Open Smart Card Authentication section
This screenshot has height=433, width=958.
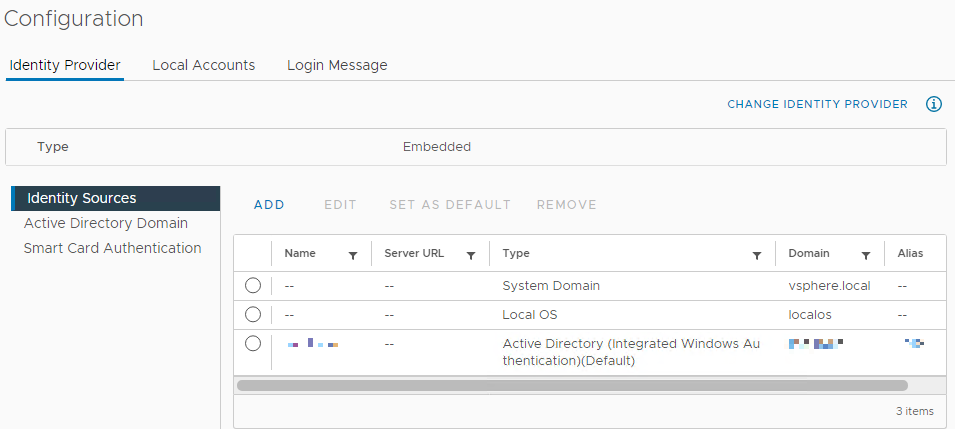click(x=112, y=249)
